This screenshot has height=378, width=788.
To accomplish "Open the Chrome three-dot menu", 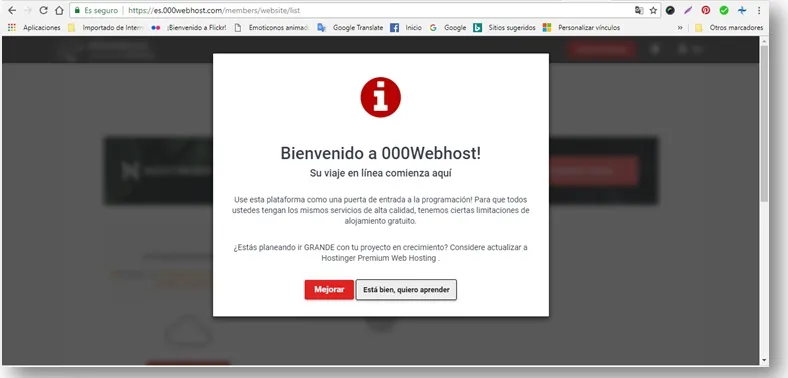I will tap(759, 10).
